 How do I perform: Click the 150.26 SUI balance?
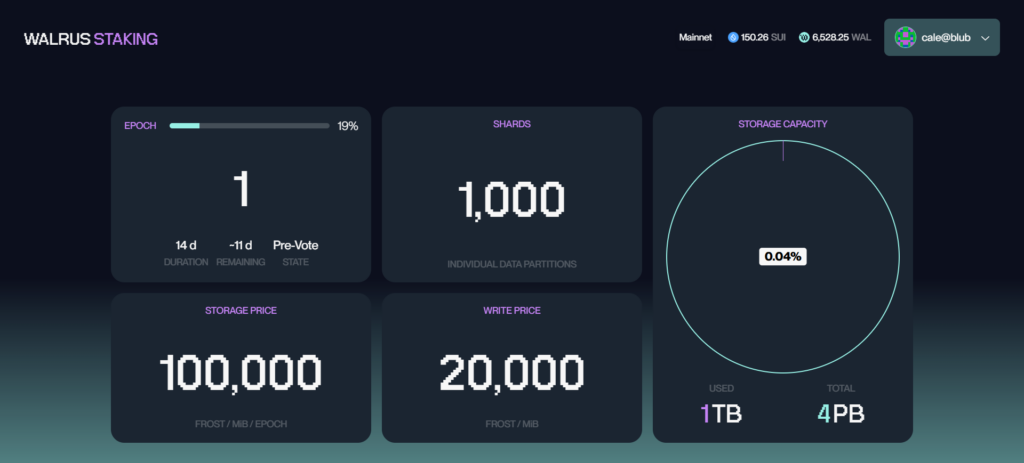click(x=763, y=38)
